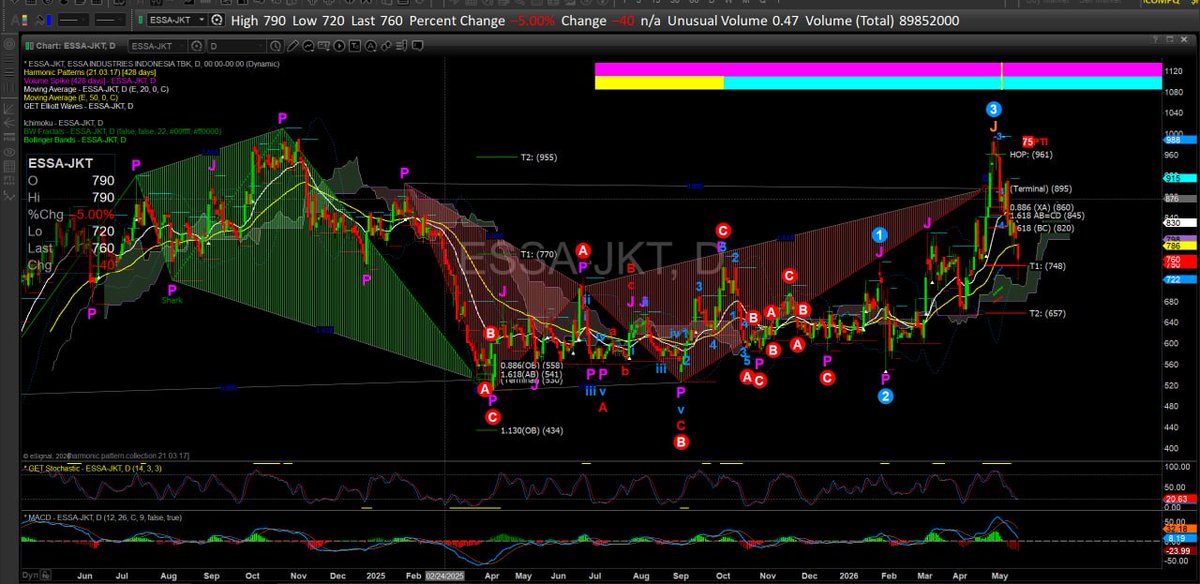1200x584 pixels.
Task: Click the circled A annotation icon
Action: 370,46
